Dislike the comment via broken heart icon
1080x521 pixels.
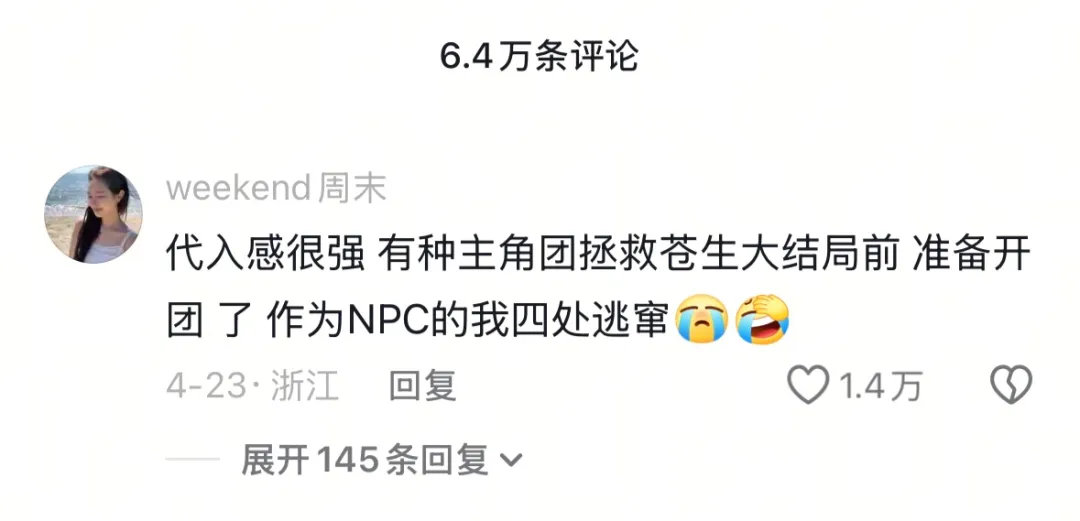pyautogui.click(x=1010, y=385)
